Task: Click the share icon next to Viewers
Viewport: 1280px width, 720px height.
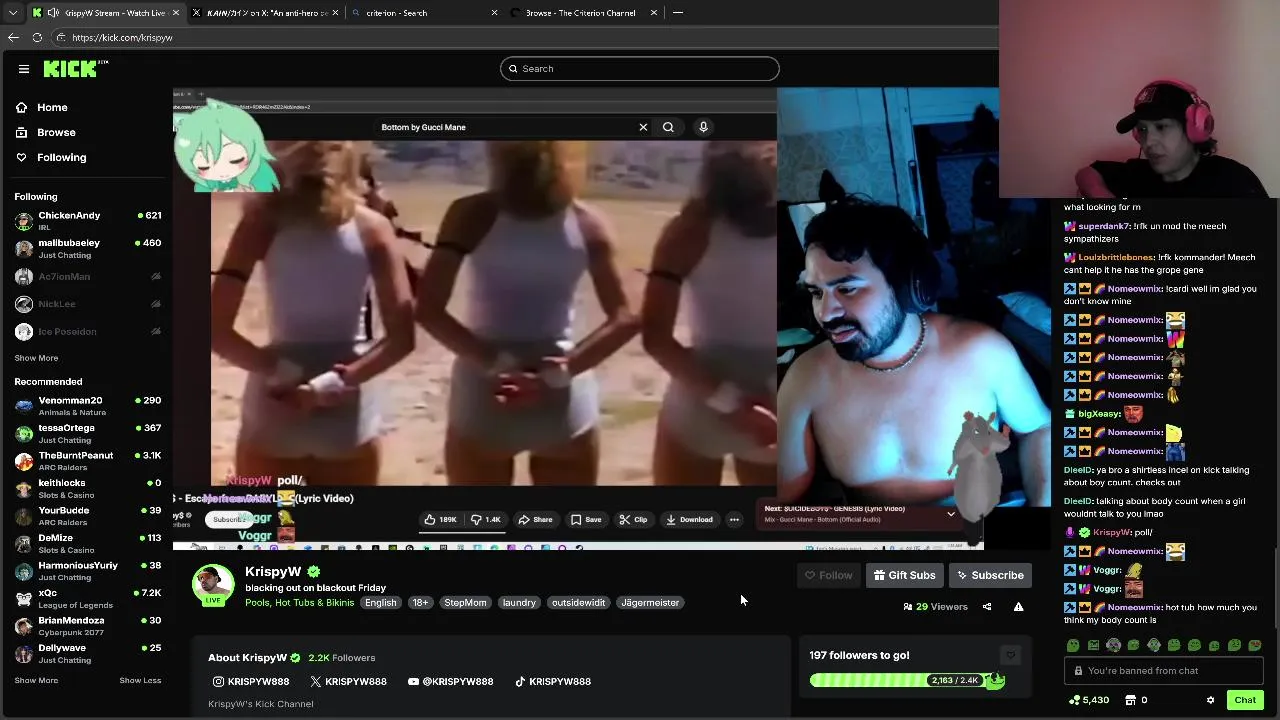Action: (987, 607)
